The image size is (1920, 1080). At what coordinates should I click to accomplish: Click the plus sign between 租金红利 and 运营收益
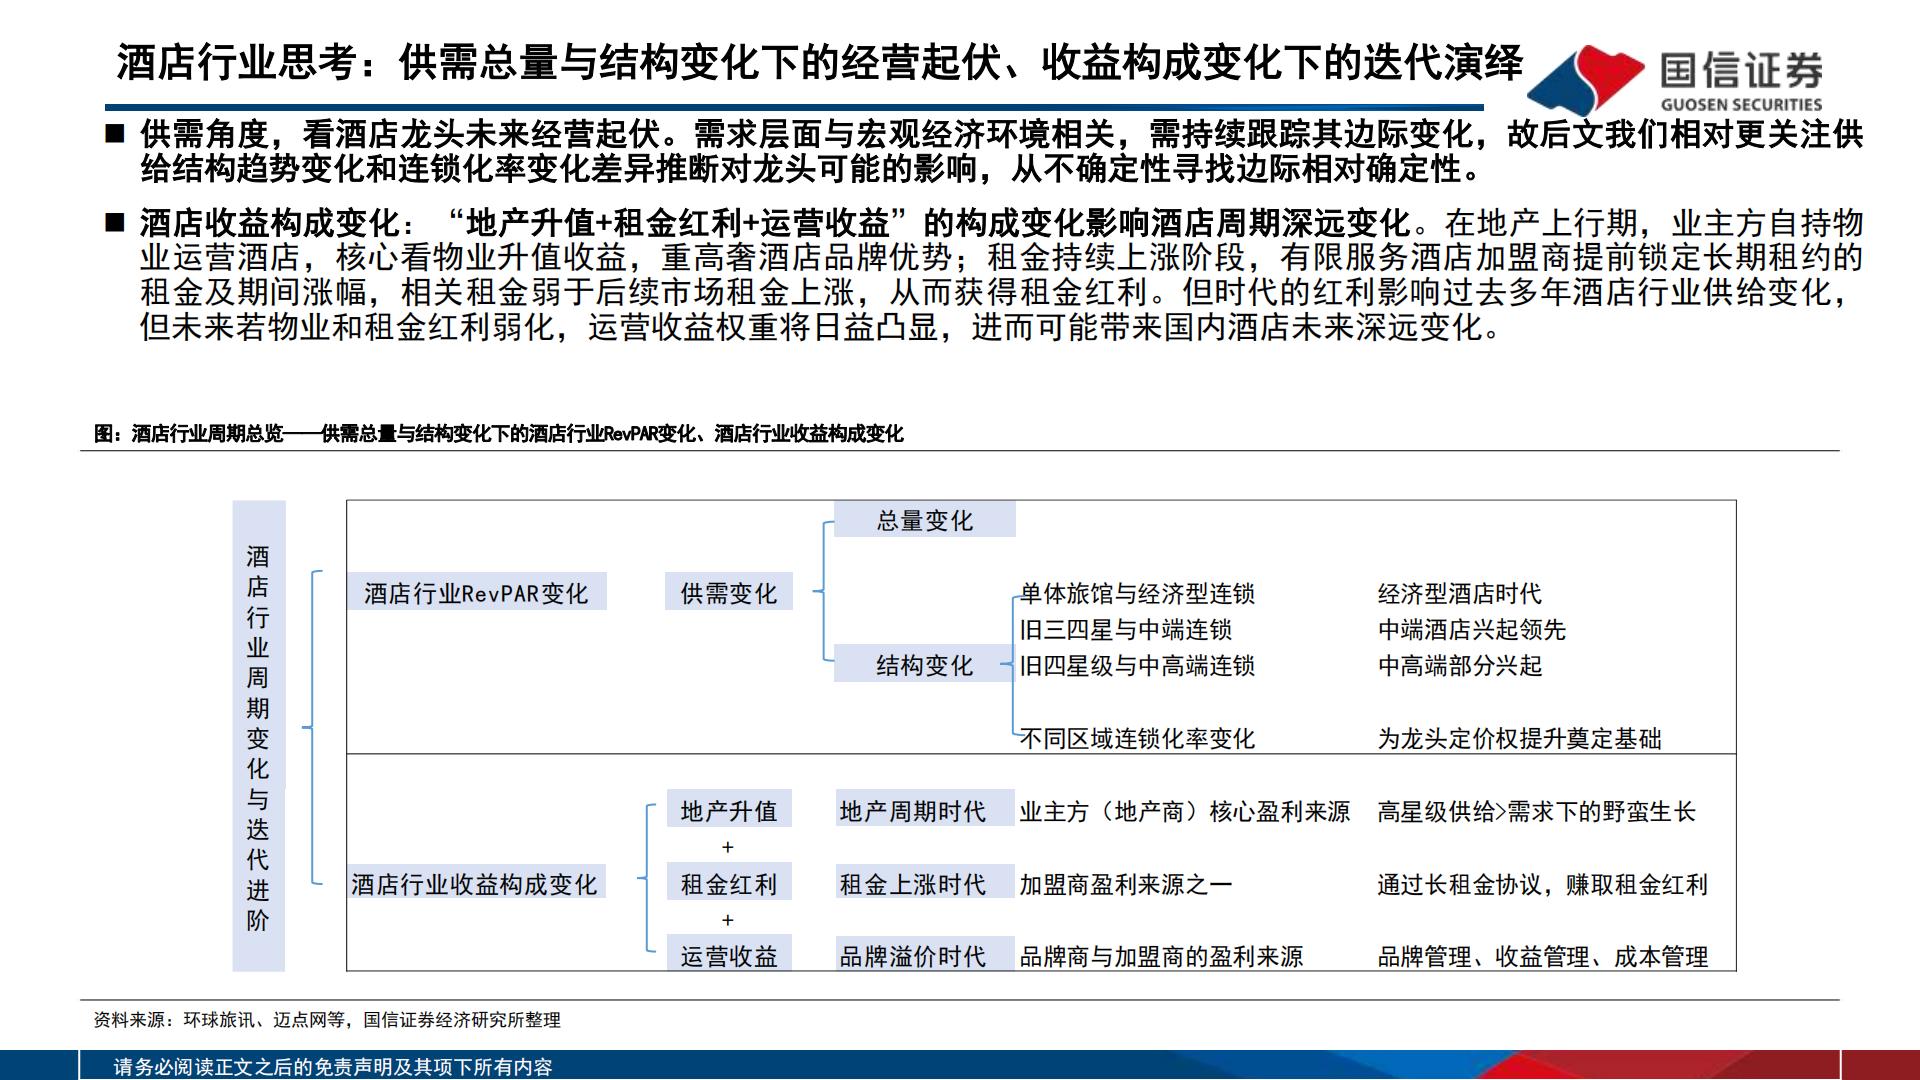pos(728,919)
